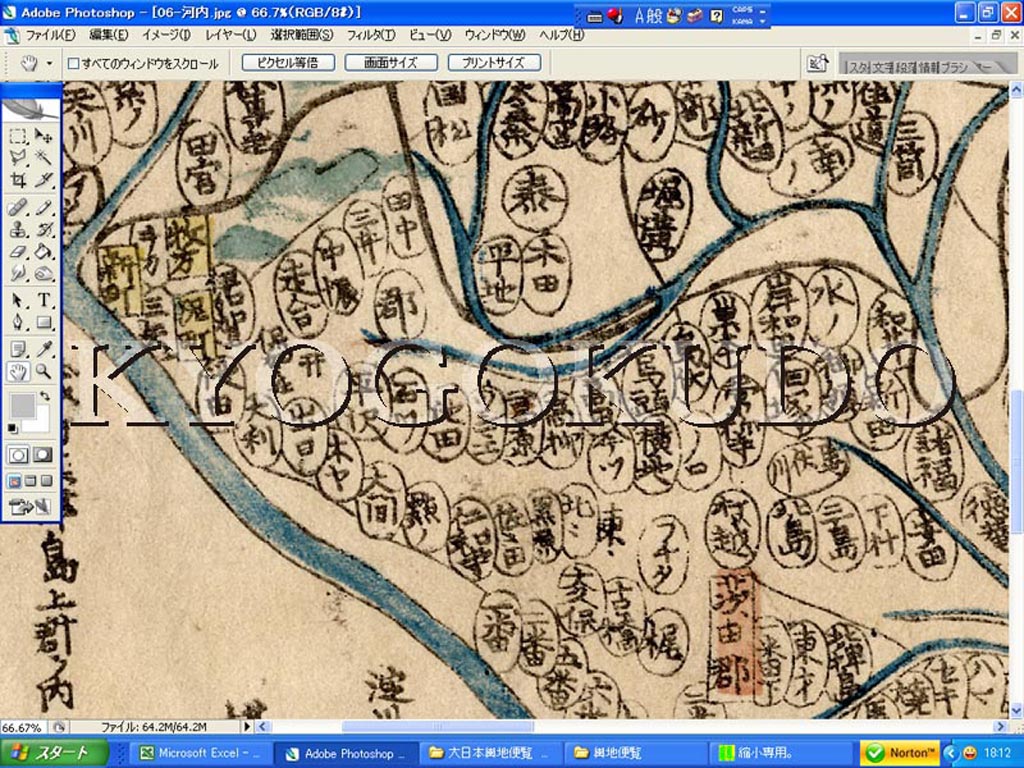The image size is (1024, 768).
Task: Open the ビュー menu
Action: click(x=430, y=35)
